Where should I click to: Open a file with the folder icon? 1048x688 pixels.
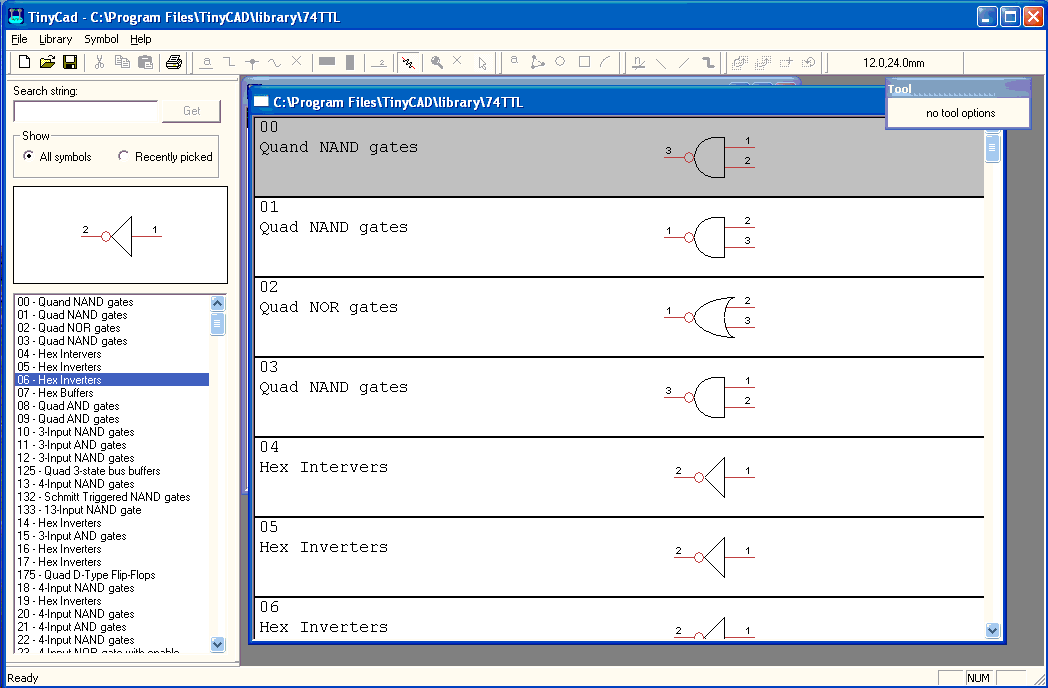tap(47, 63)
